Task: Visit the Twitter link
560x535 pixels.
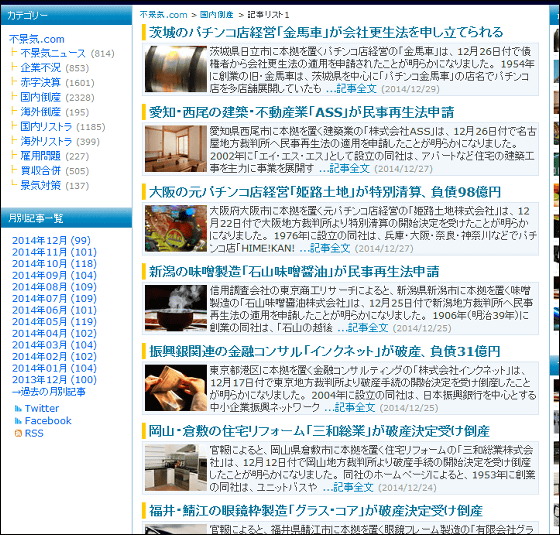Action: coord(42,408)
